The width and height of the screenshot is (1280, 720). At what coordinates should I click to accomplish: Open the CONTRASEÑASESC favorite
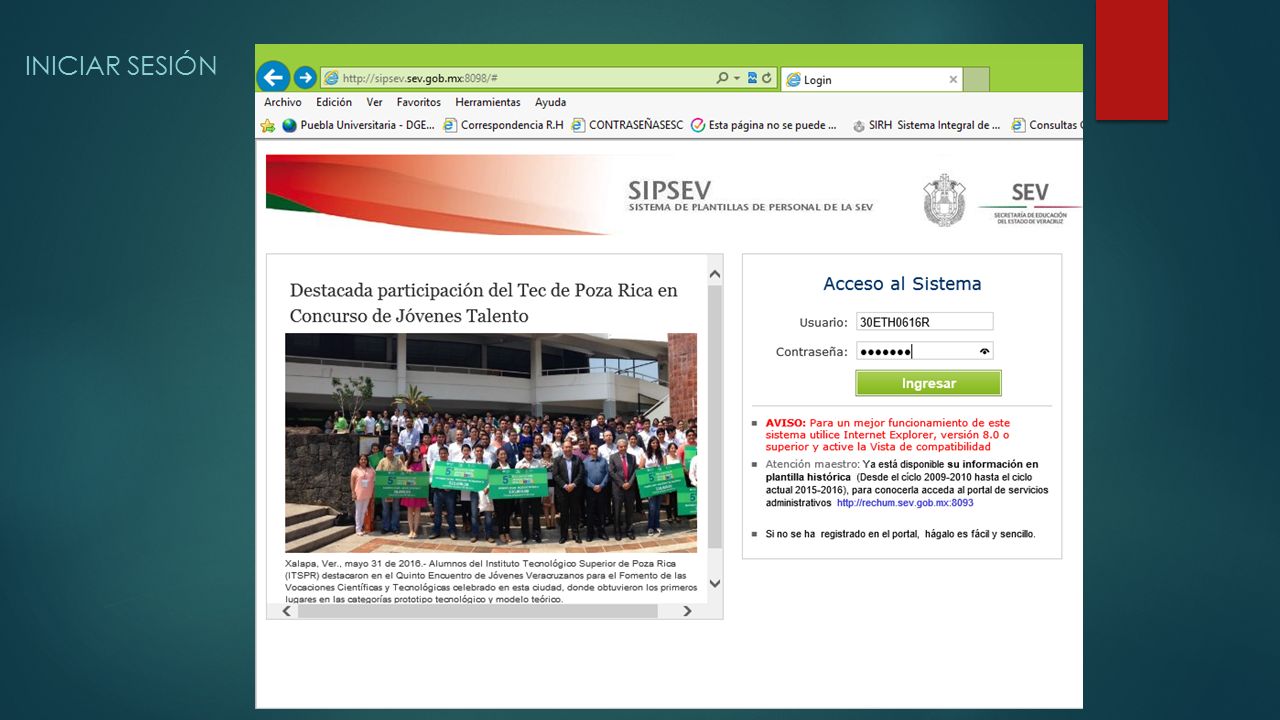627,126
